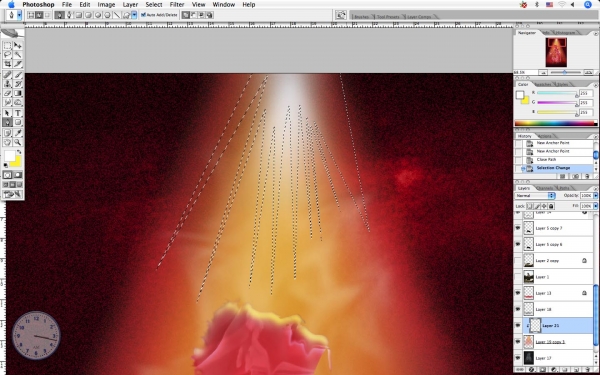Image resolution: width=600 pixels, height=375 pixels.
Task: Select the Shape tool in toolbox
Action: coord(18,122)
